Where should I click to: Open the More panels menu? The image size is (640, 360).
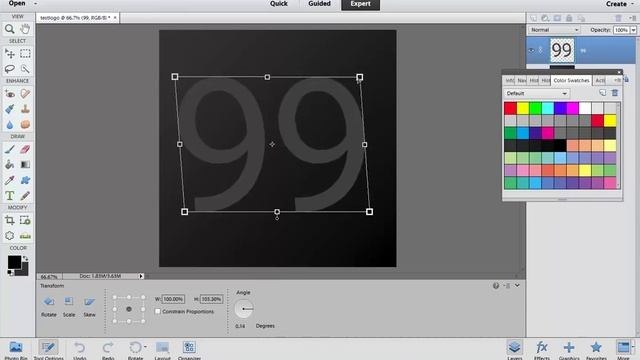tap(624, 350)
